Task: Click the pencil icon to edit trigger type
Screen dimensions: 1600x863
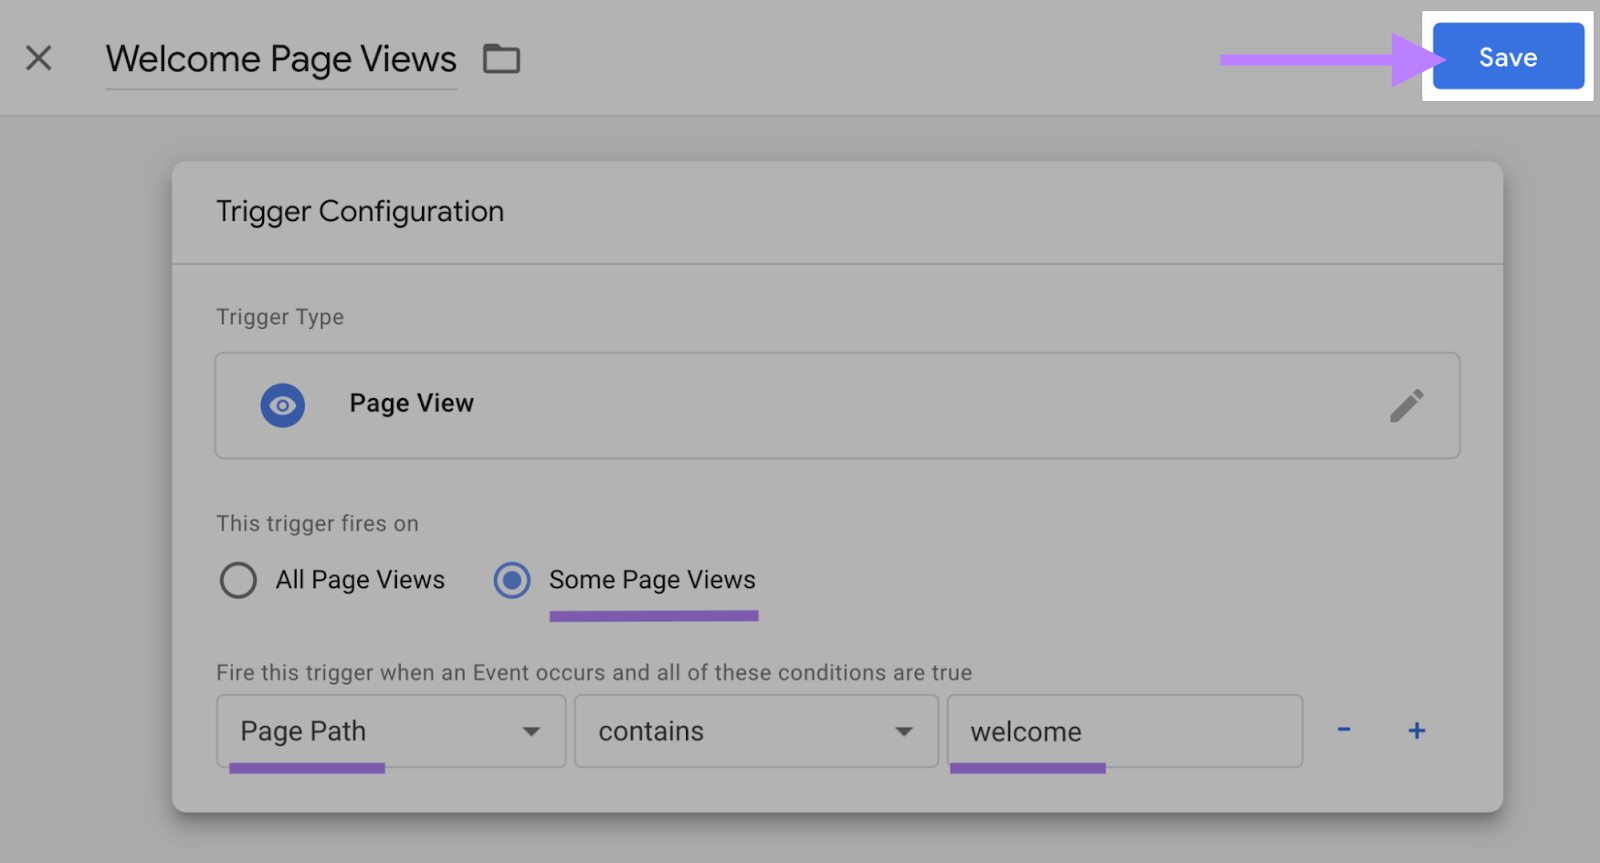Action: point(1406,406)
